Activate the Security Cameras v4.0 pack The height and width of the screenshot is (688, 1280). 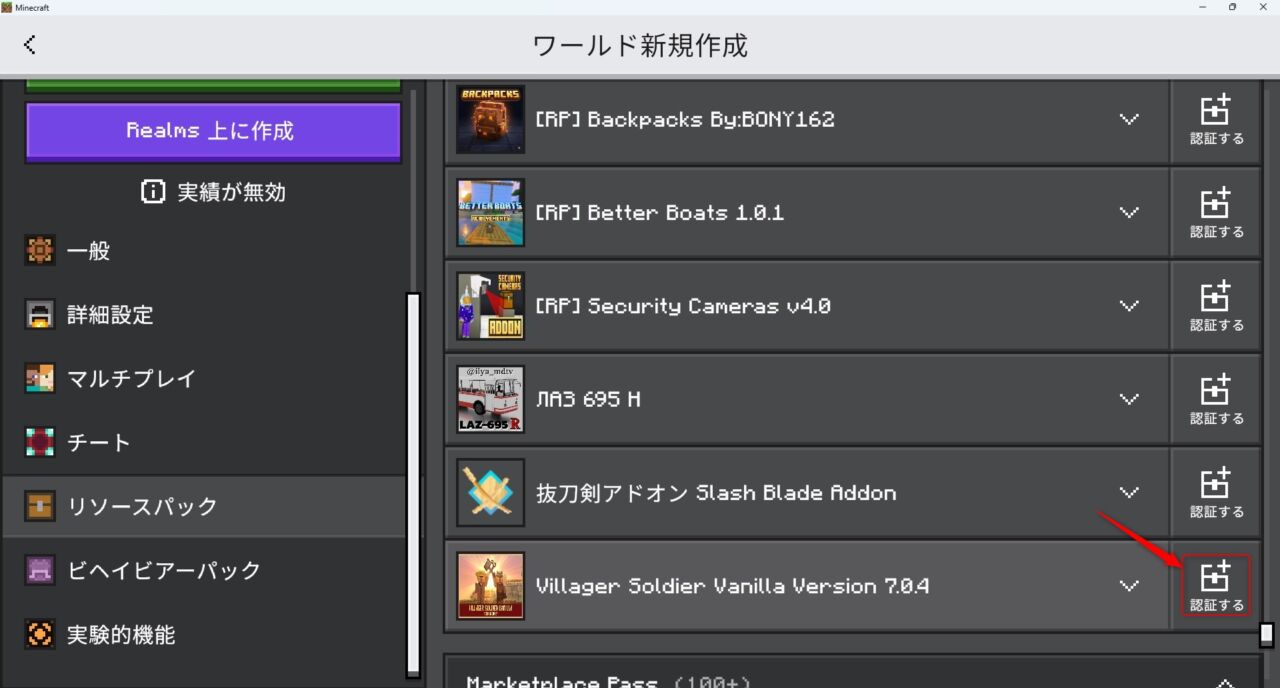pyautogui.click(x=1216, y=306)
